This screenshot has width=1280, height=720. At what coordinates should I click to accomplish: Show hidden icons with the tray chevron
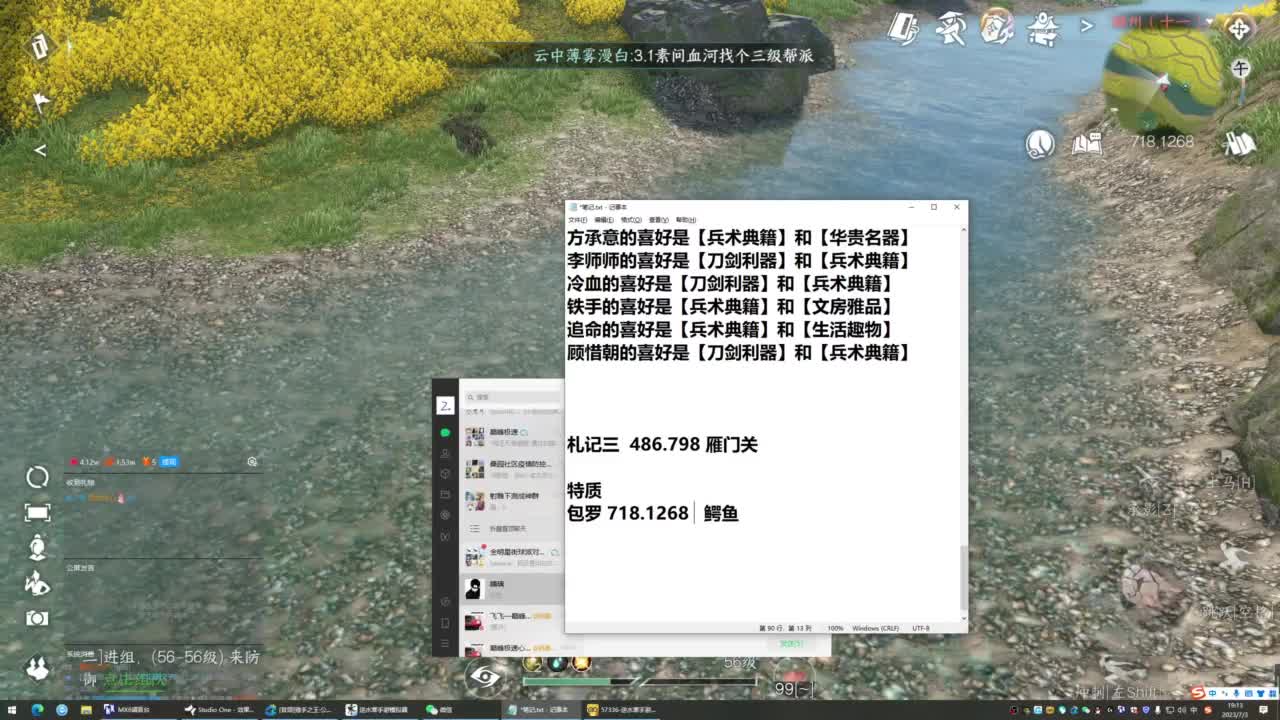[1108, 708]
